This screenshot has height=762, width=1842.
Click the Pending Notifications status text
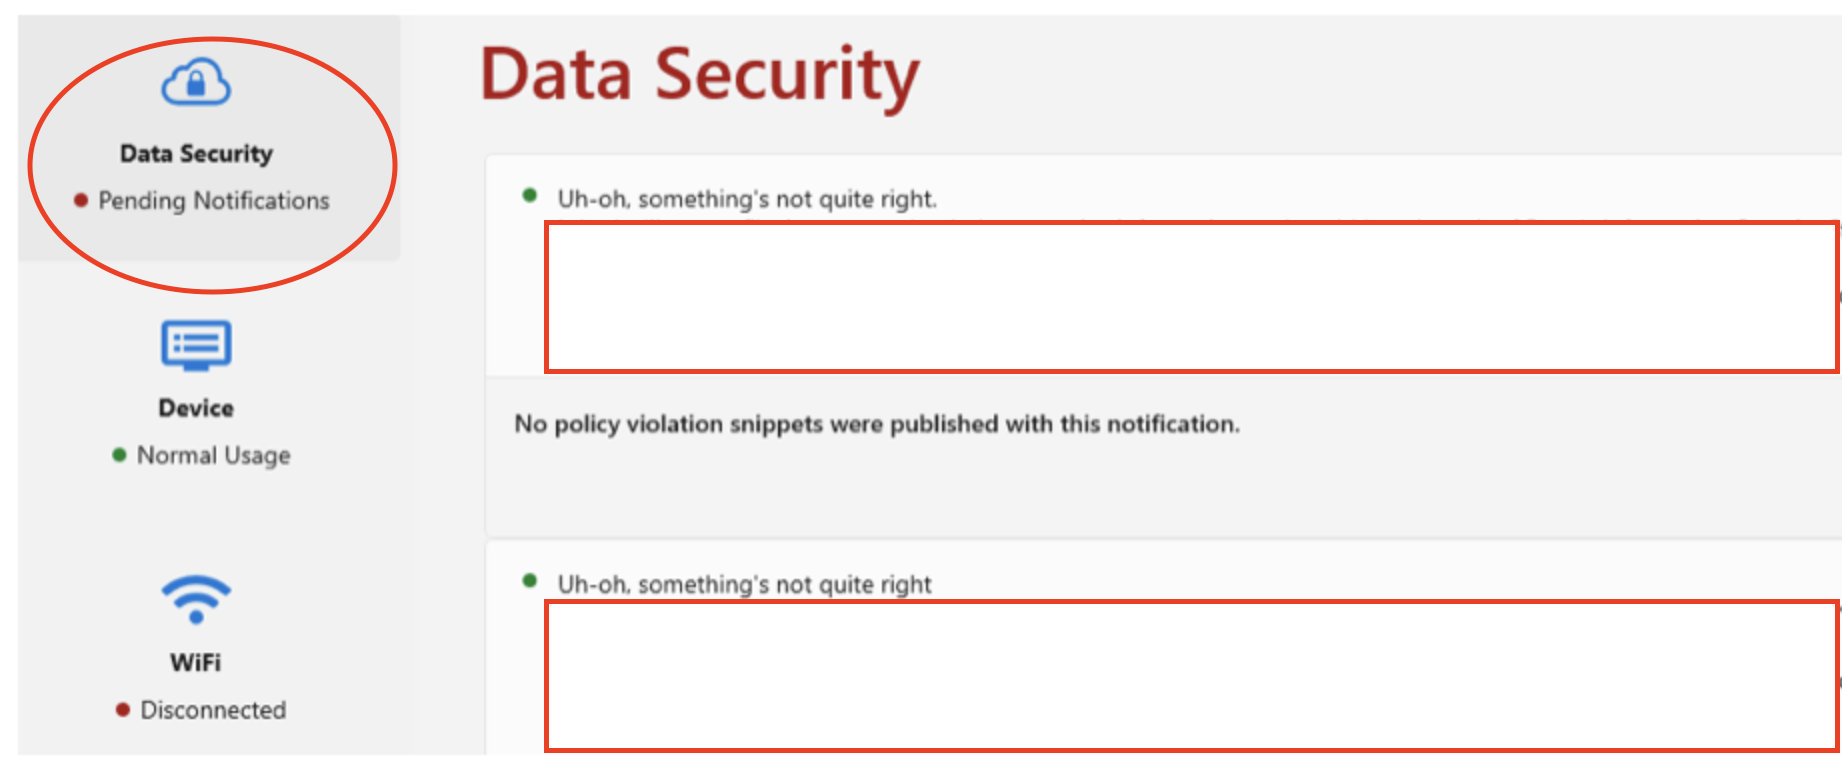click(213, 201)
